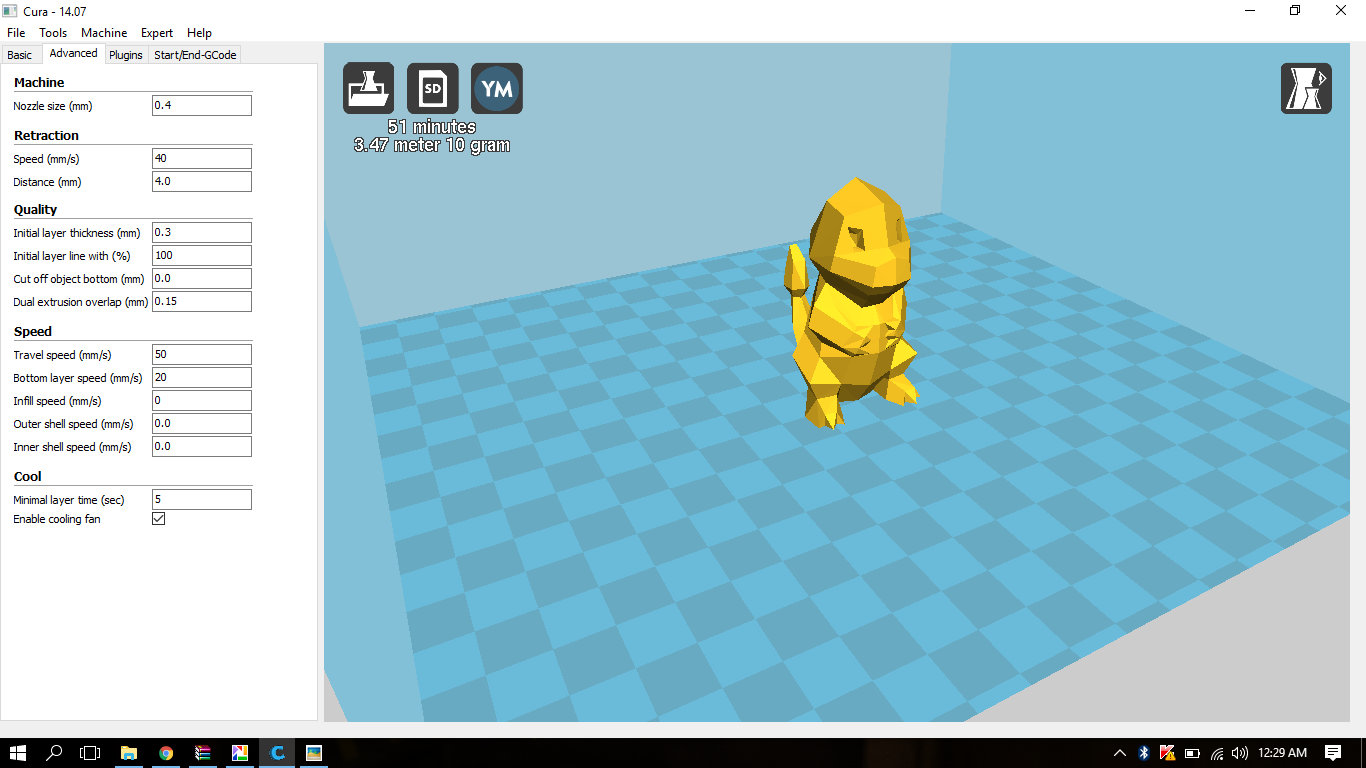This screenshot has width=1366, height=768.
Task: Click the Retraction Distance input field
Action: pyautogui.click(x=201, y=181)
